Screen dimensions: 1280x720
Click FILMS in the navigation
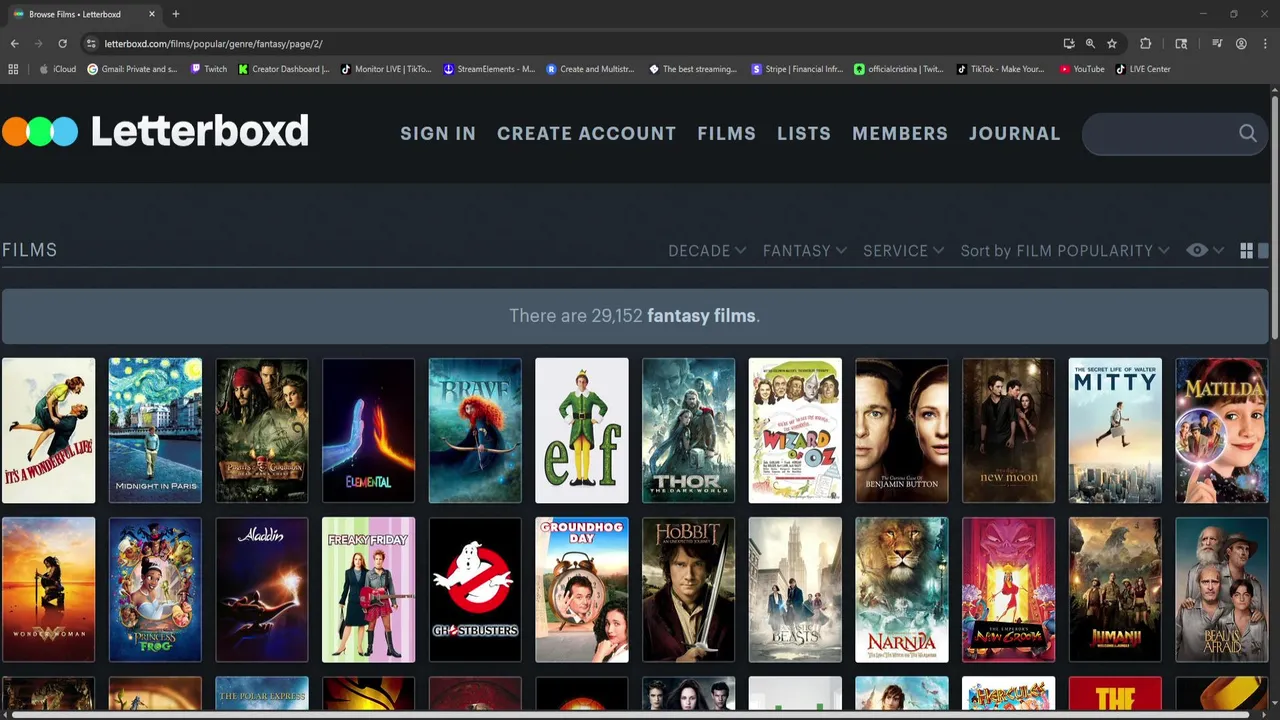tap(726, 133)
